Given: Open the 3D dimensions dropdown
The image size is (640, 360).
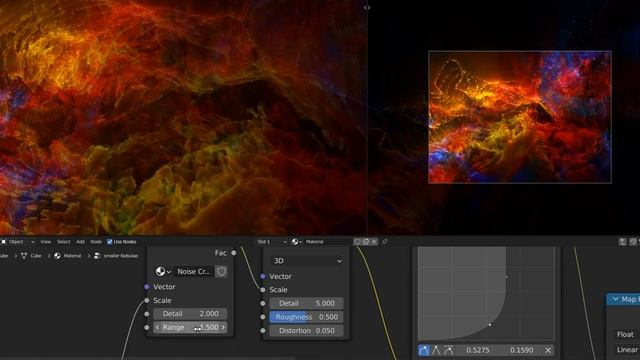Looking at the screenshot, I should [x=307, y=261].
